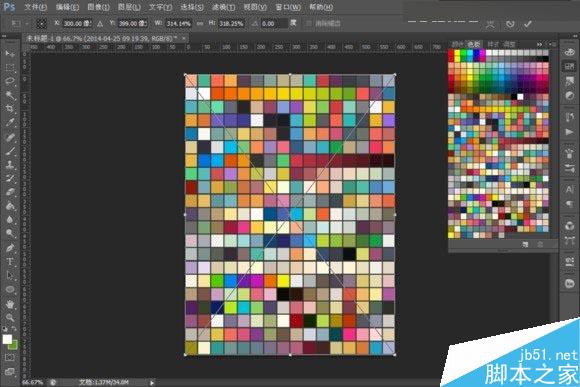This screenshot has height=387, width=580.
Task: Select the Lasso tool
Action: click(10, 81)
